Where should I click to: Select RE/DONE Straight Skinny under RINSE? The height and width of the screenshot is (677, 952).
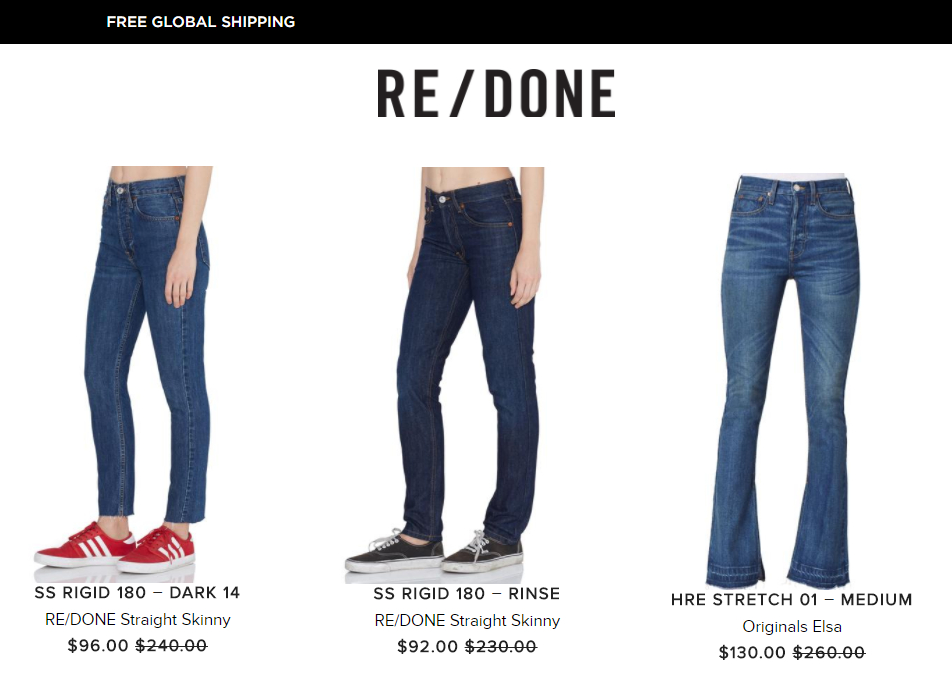(467, 621)
